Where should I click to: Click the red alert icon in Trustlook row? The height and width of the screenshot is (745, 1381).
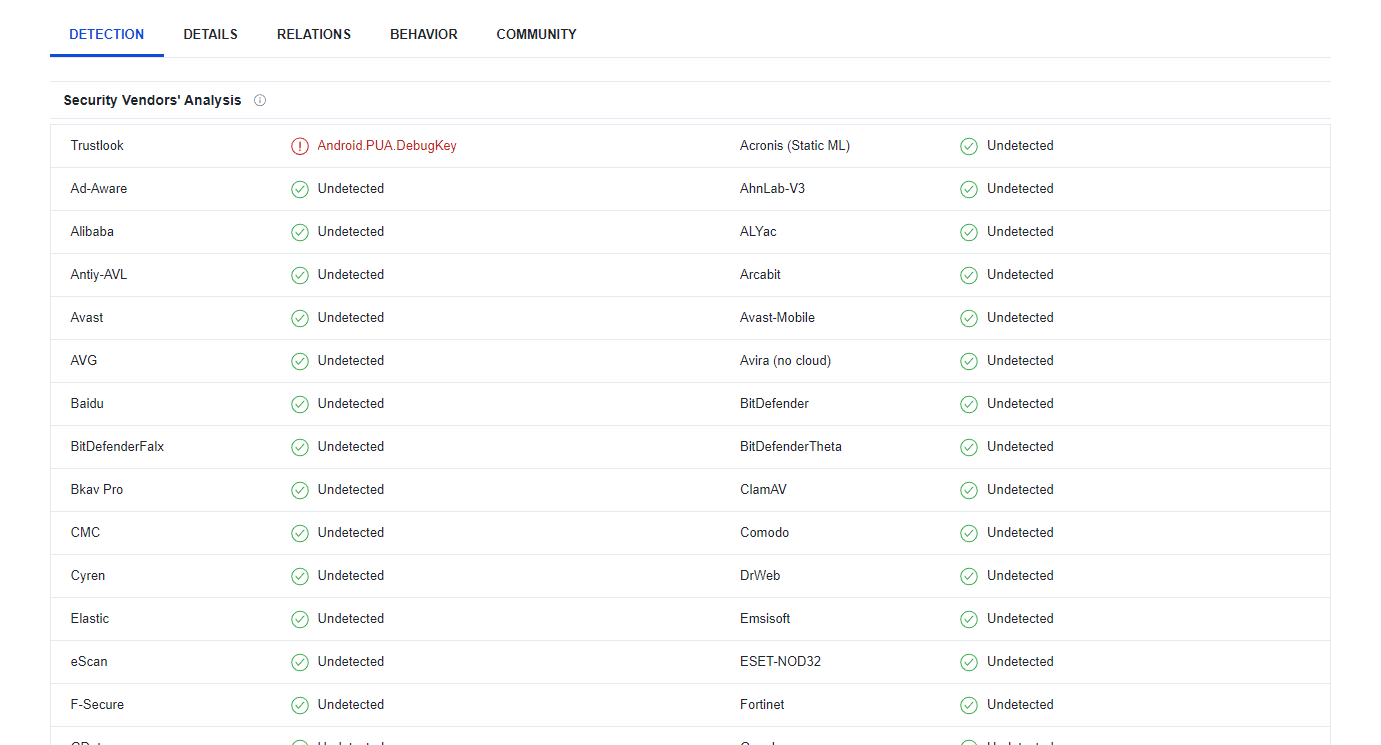[300, 146]
